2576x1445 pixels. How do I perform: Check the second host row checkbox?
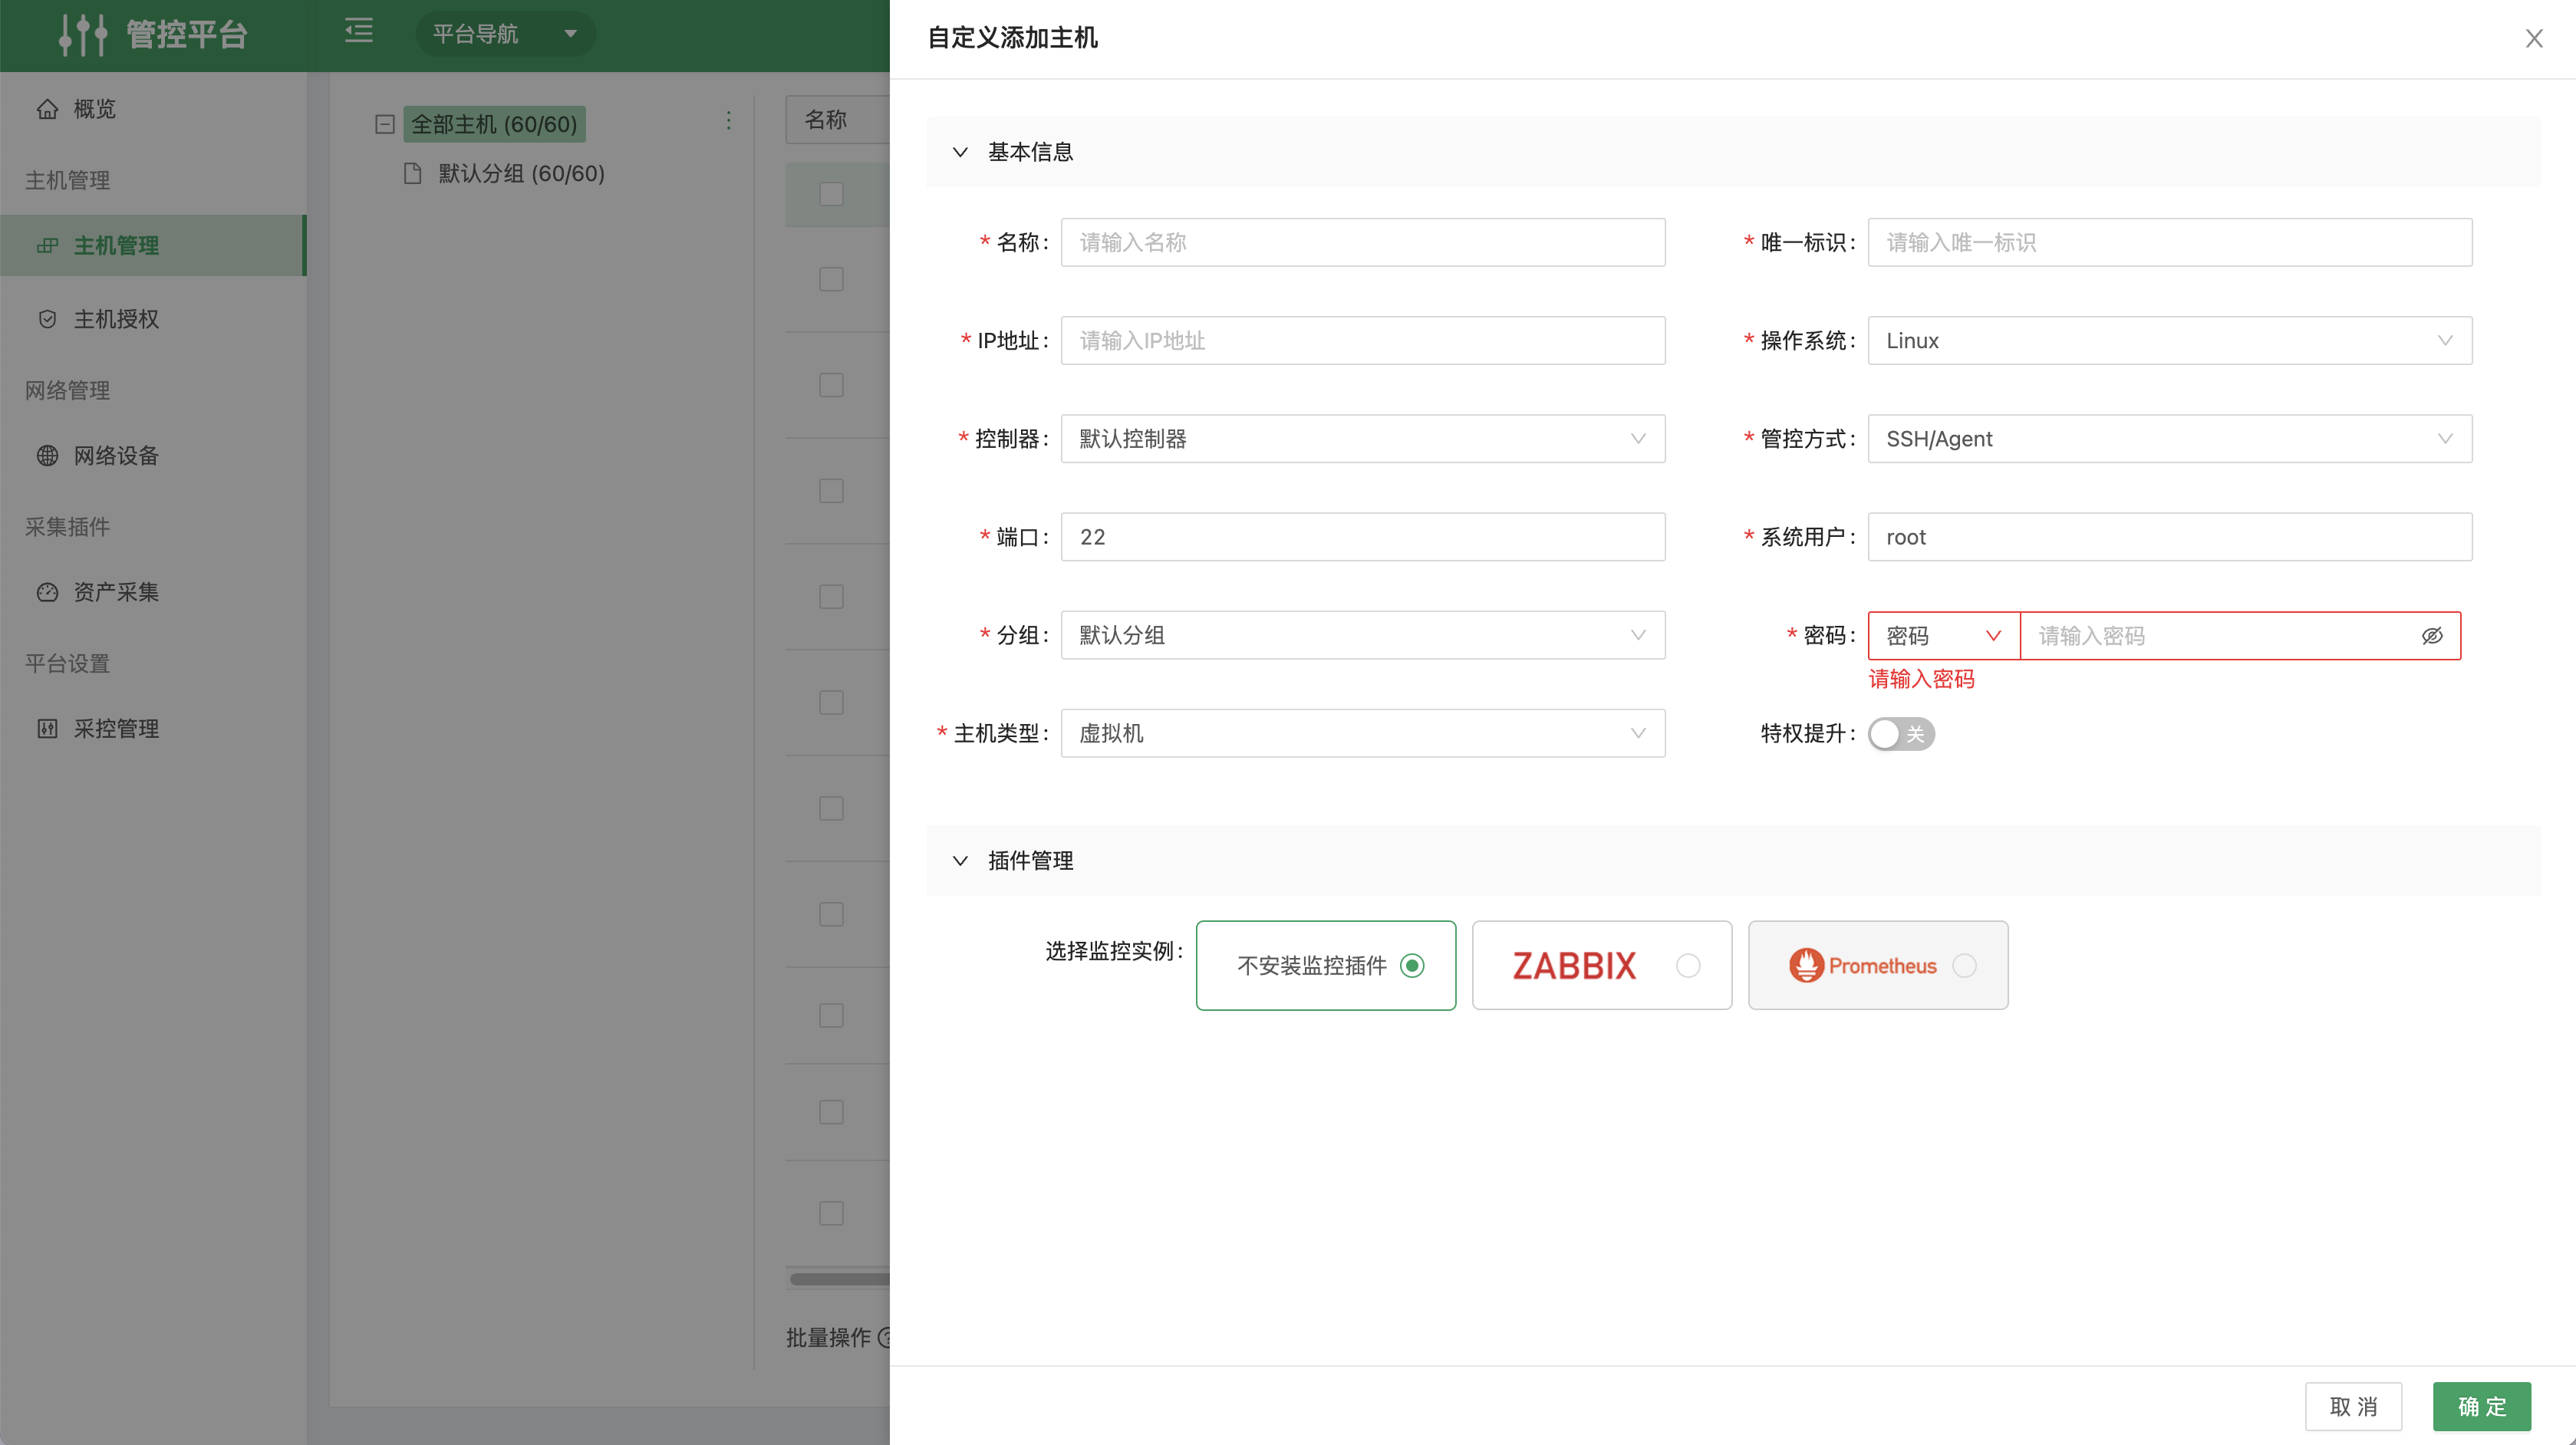831,385
